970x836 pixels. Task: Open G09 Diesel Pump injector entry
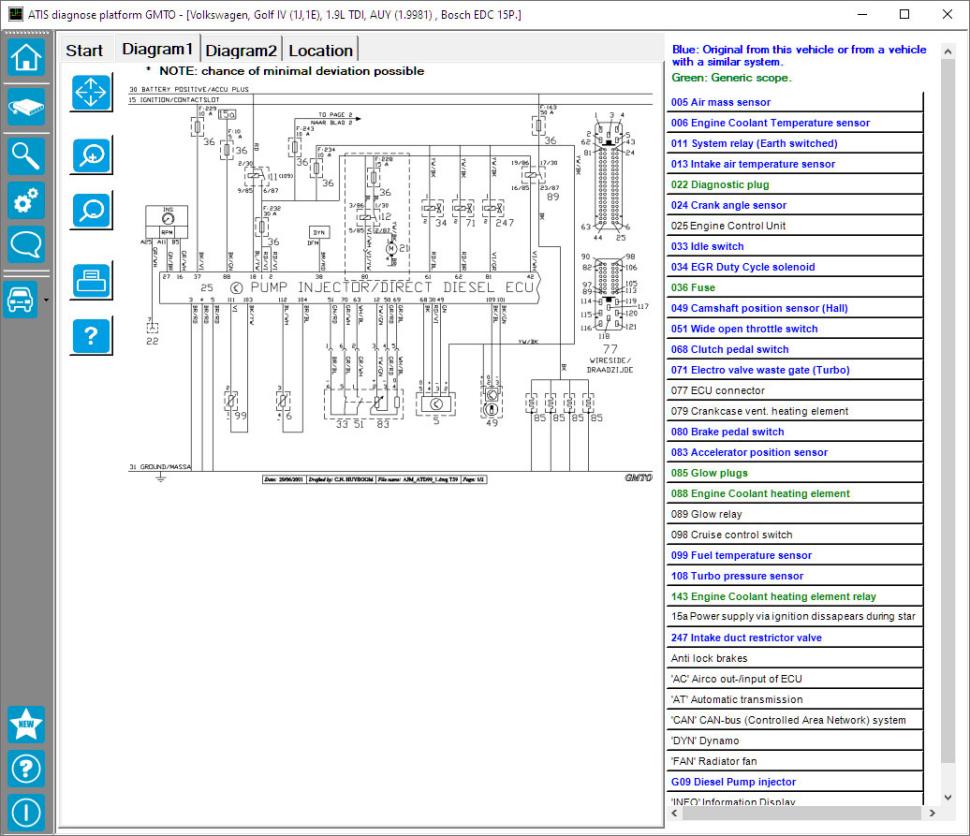click(x=794, y=782)
